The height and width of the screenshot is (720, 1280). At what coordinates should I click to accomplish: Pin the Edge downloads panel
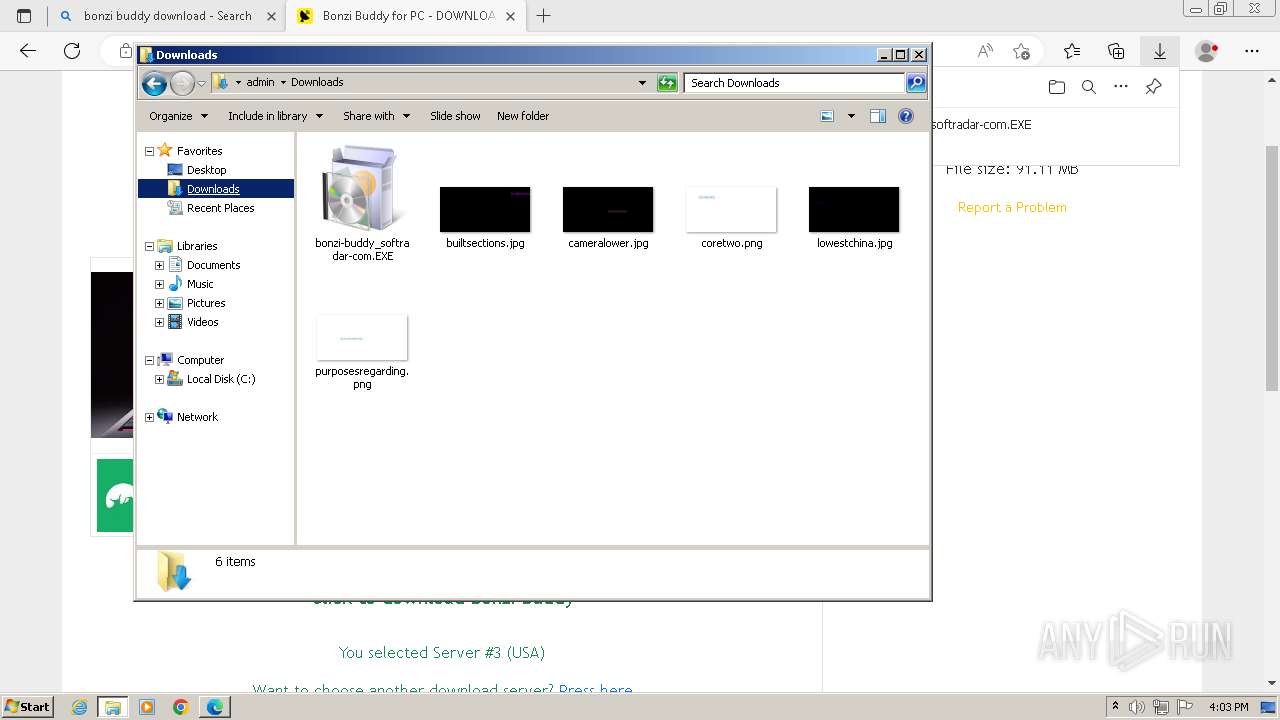coord(1153,87)
